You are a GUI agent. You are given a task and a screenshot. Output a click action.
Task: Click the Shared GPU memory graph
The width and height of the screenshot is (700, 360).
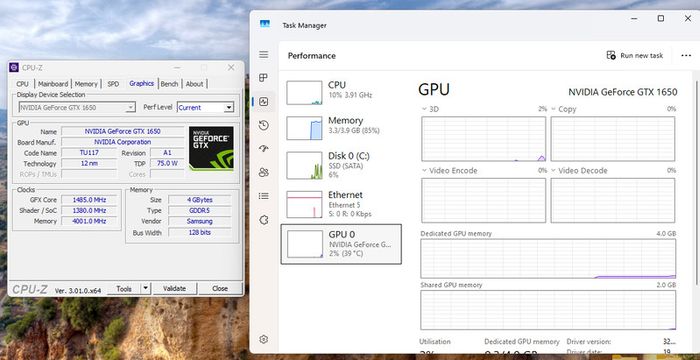coord(548,310)
